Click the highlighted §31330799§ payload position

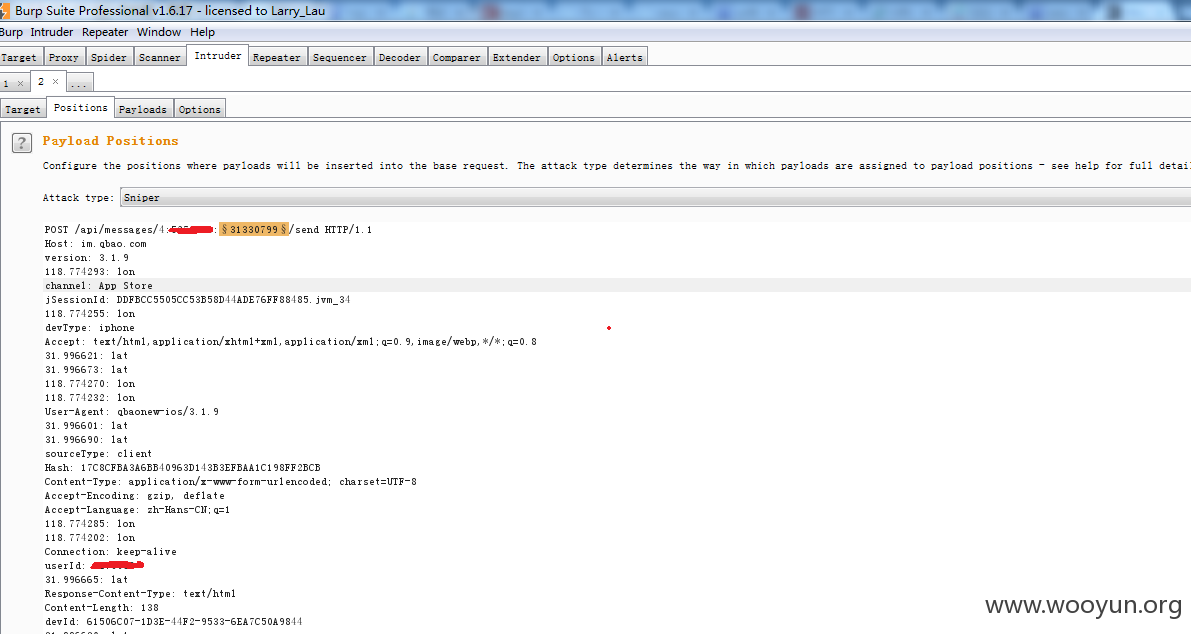pos(254,229)
